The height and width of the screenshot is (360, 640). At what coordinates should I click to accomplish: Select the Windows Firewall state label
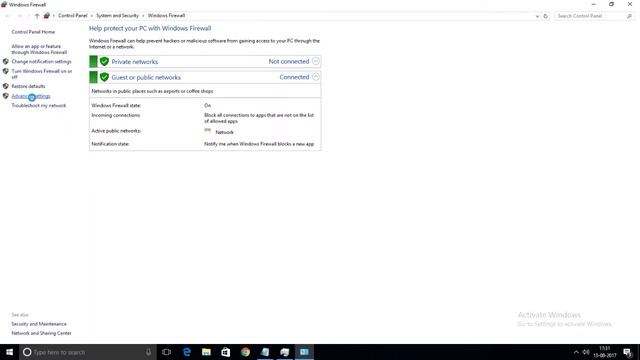click(x=116, y=105)
